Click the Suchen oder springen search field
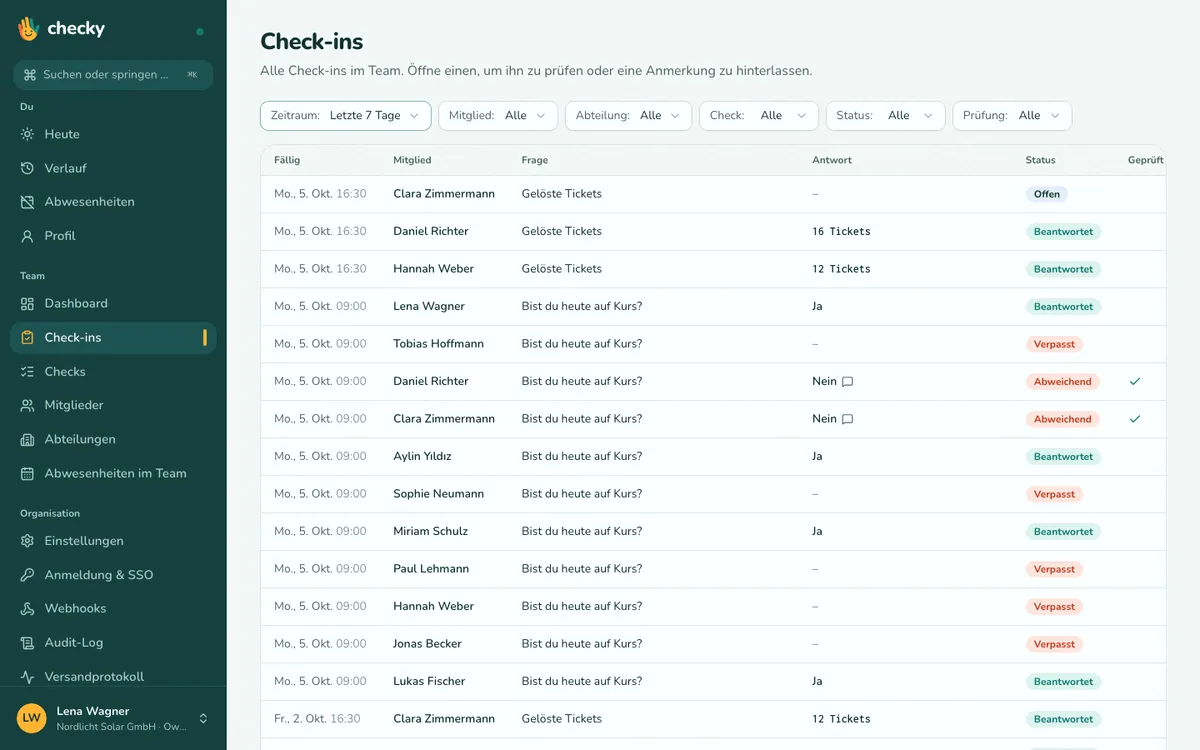This screenshot has height=750, width=1200. coord(113,75)
